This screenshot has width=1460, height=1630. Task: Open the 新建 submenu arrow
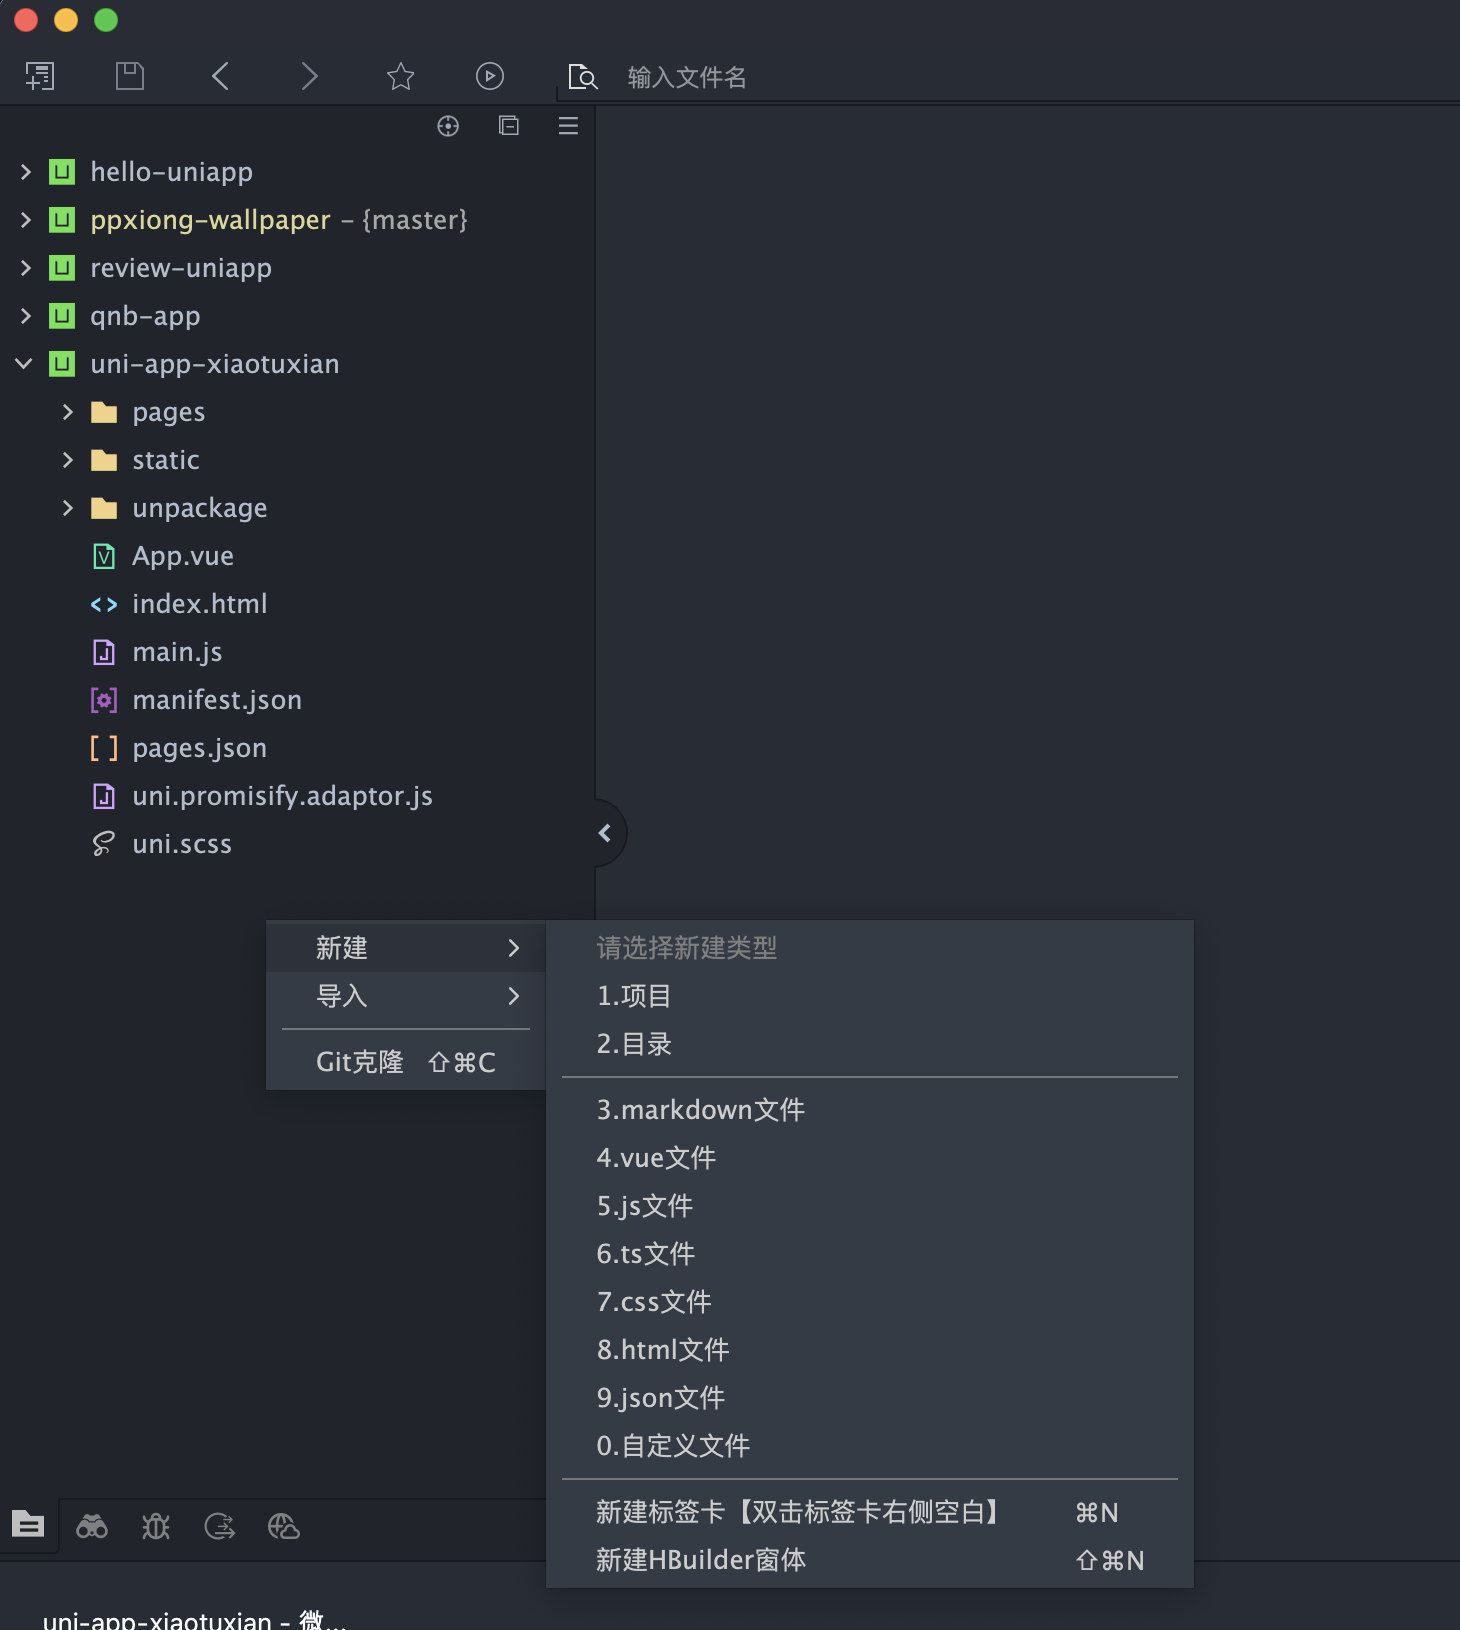point(514,948)
